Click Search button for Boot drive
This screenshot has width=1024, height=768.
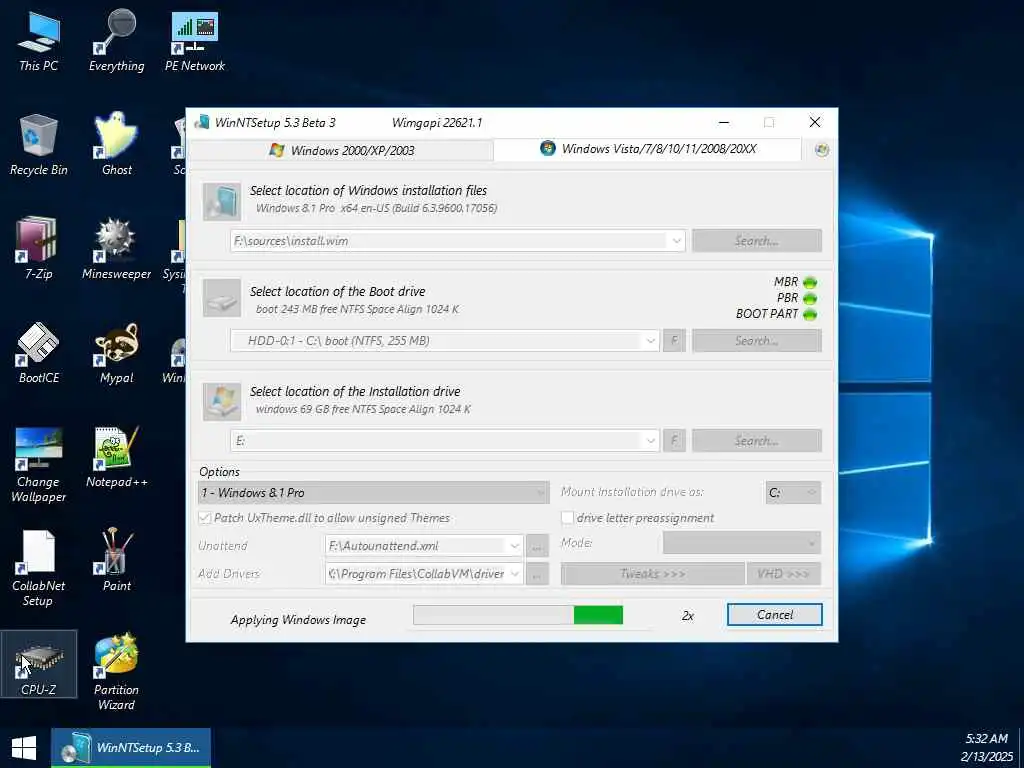(757, 341)
